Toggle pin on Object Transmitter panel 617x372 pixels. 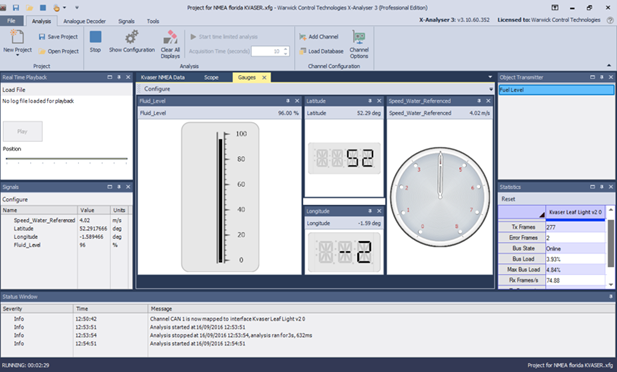click(x=602, y=77)
